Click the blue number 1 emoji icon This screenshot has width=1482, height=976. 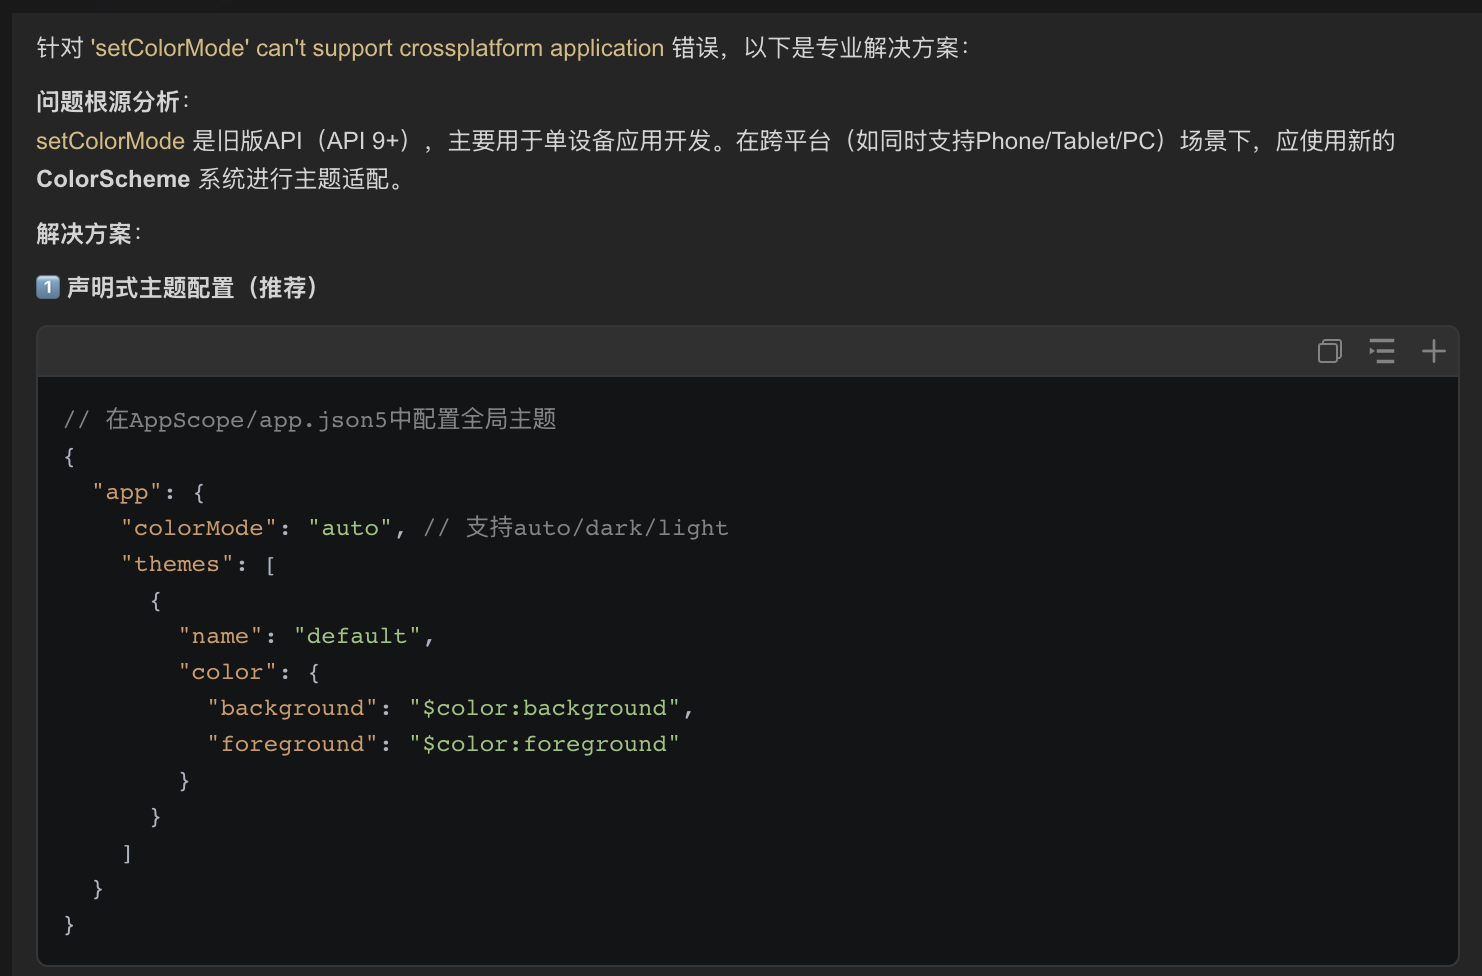48,288
